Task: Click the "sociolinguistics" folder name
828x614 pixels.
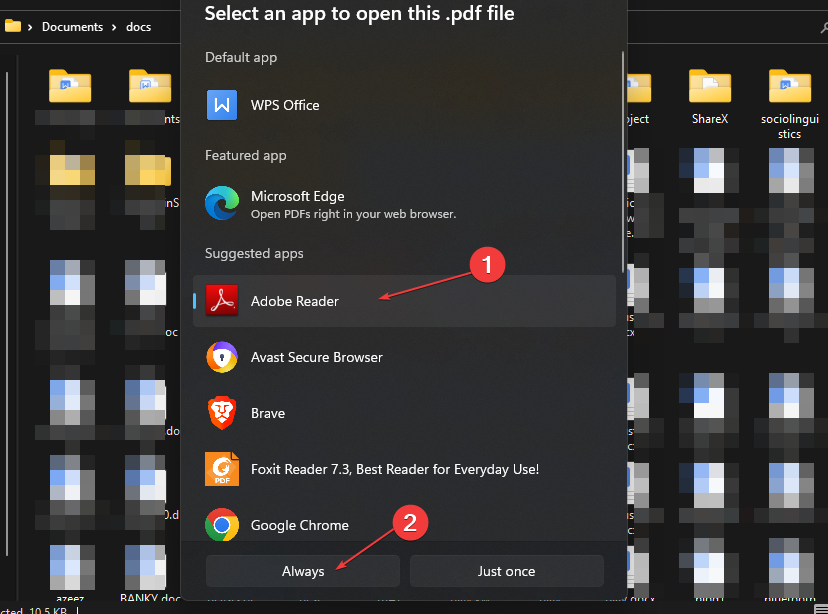Action: click(789, 127)
